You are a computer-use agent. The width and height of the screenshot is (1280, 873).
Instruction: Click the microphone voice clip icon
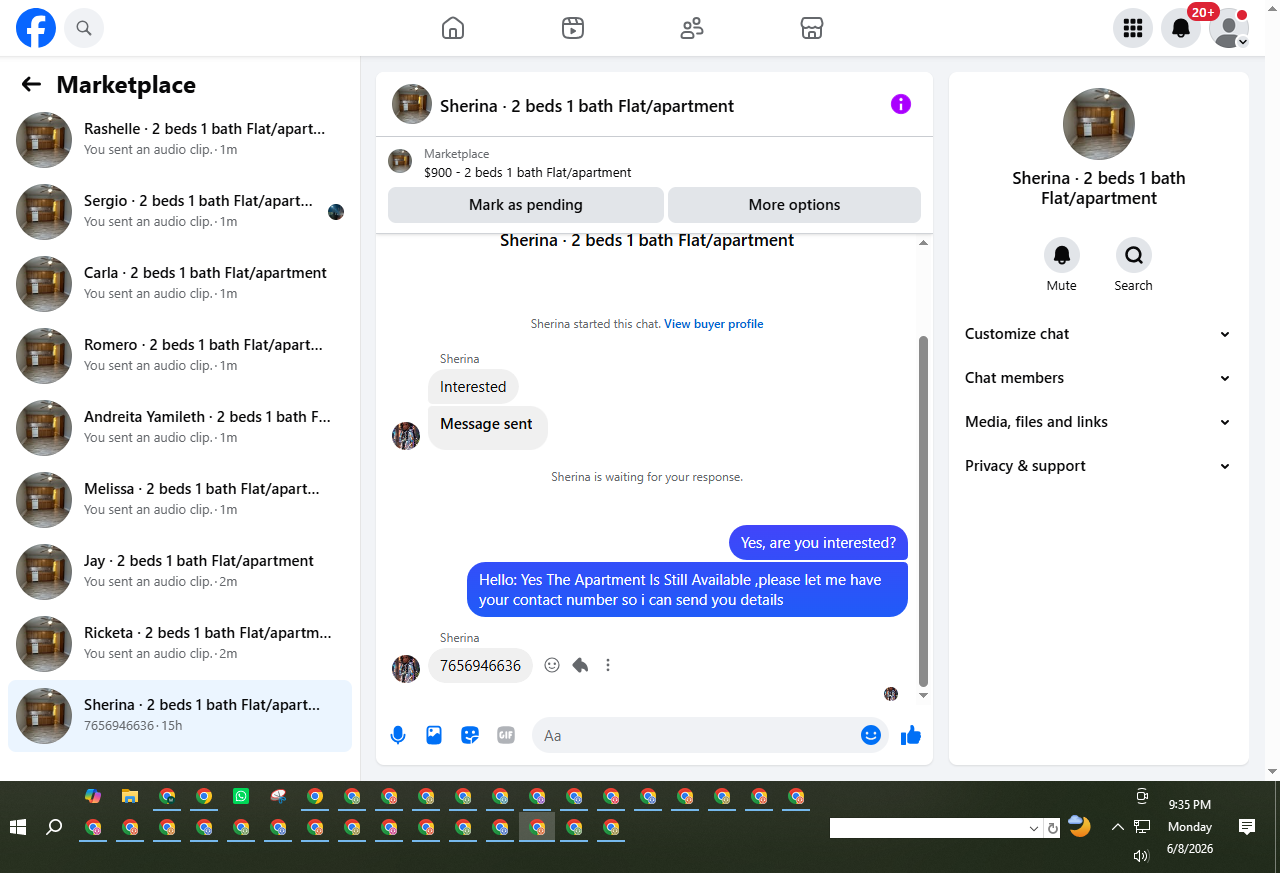coord(398,736)
